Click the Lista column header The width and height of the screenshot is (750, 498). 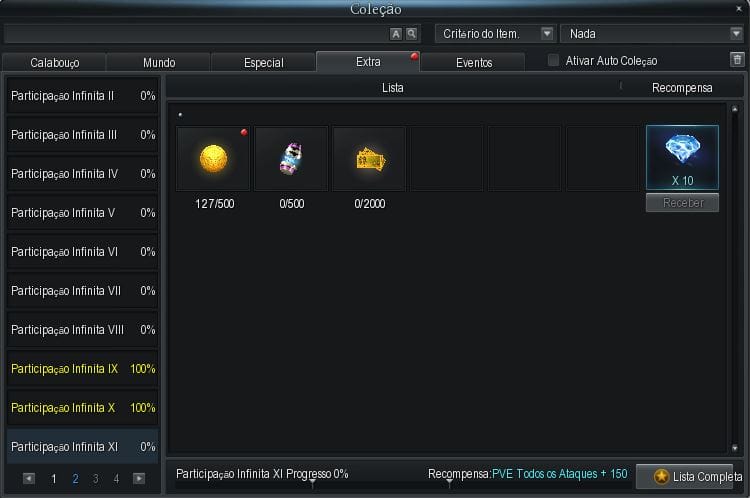click(x=393, y=88)
